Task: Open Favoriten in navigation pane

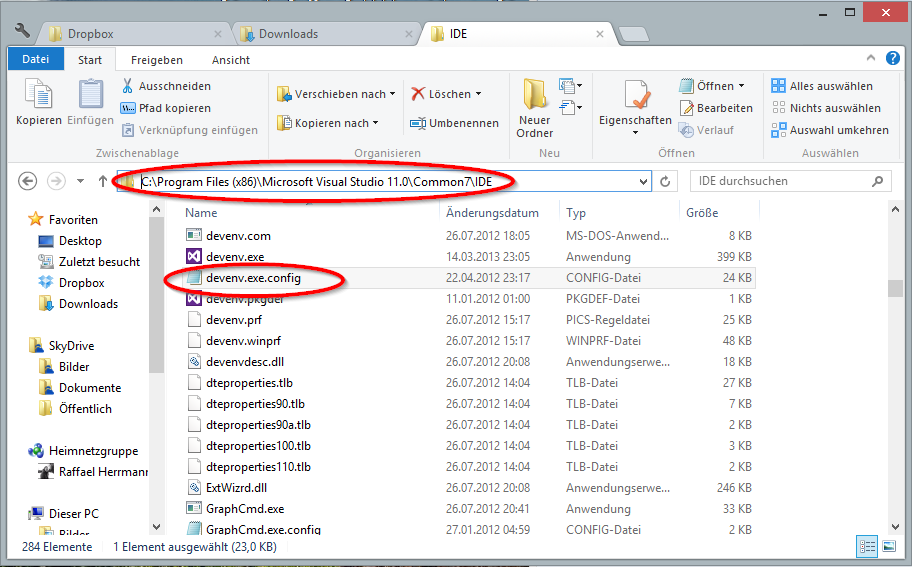Action: (x=73, y=220)
